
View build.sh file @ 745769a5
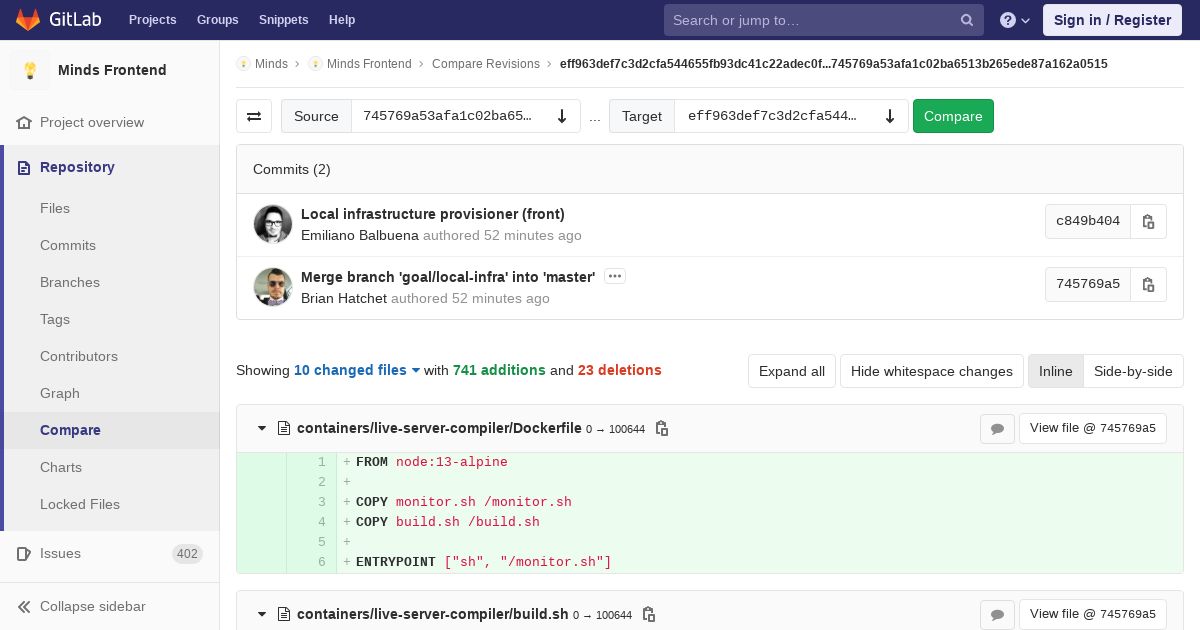pyautogui.click(x=1093, y=614)
